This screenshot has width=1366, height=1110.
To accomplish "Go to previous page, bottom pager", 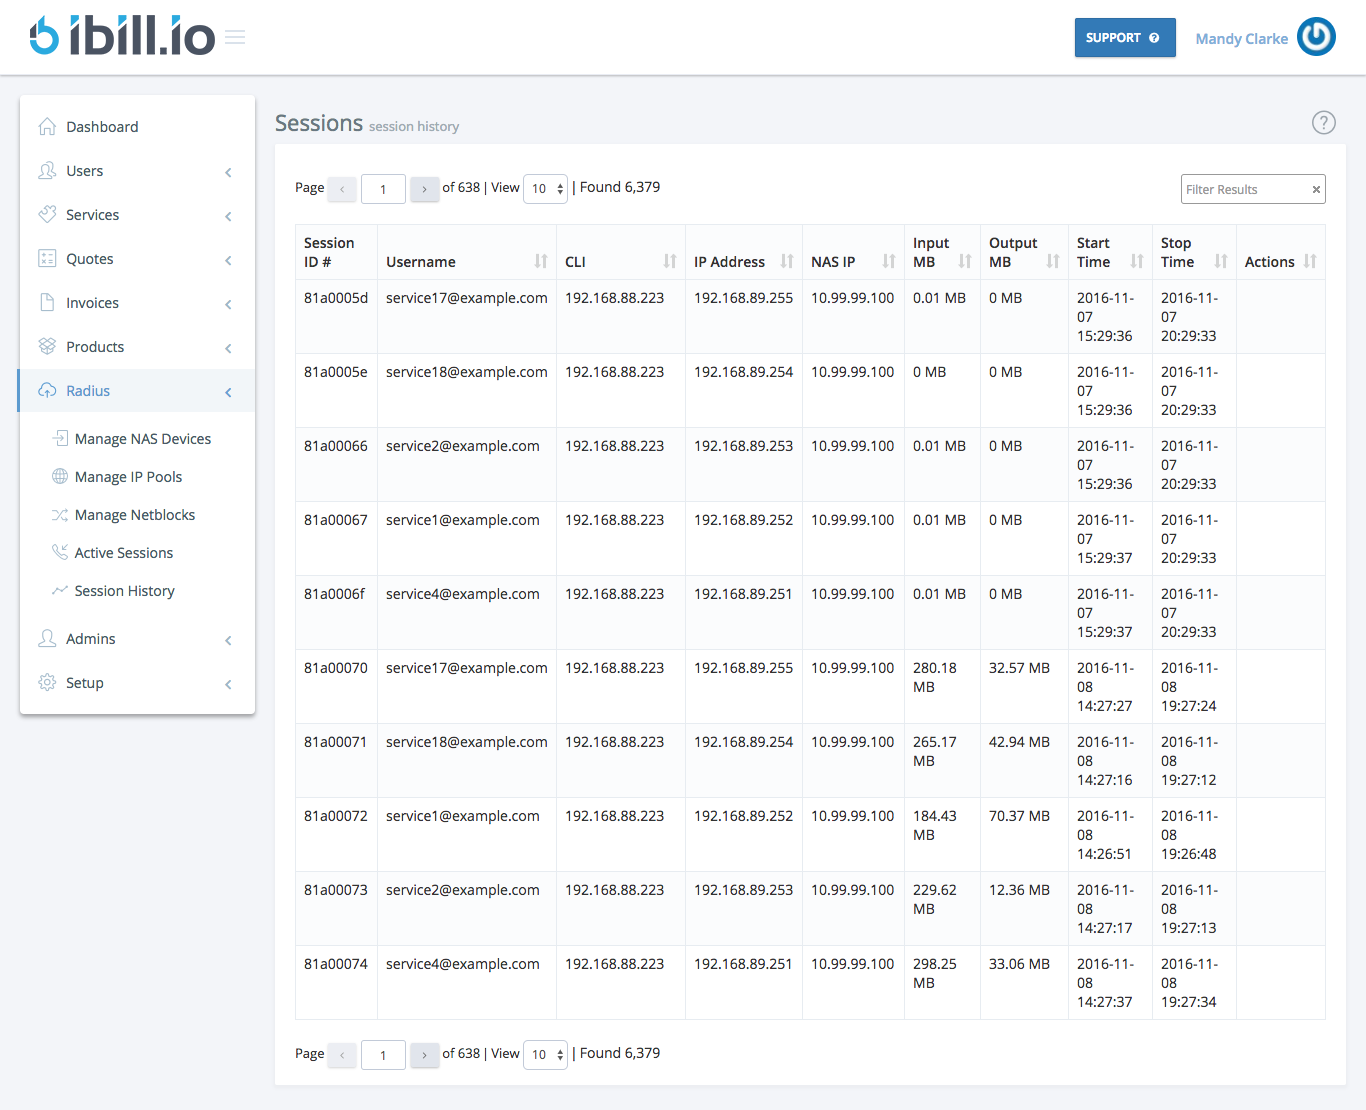I will point(342,1054).
